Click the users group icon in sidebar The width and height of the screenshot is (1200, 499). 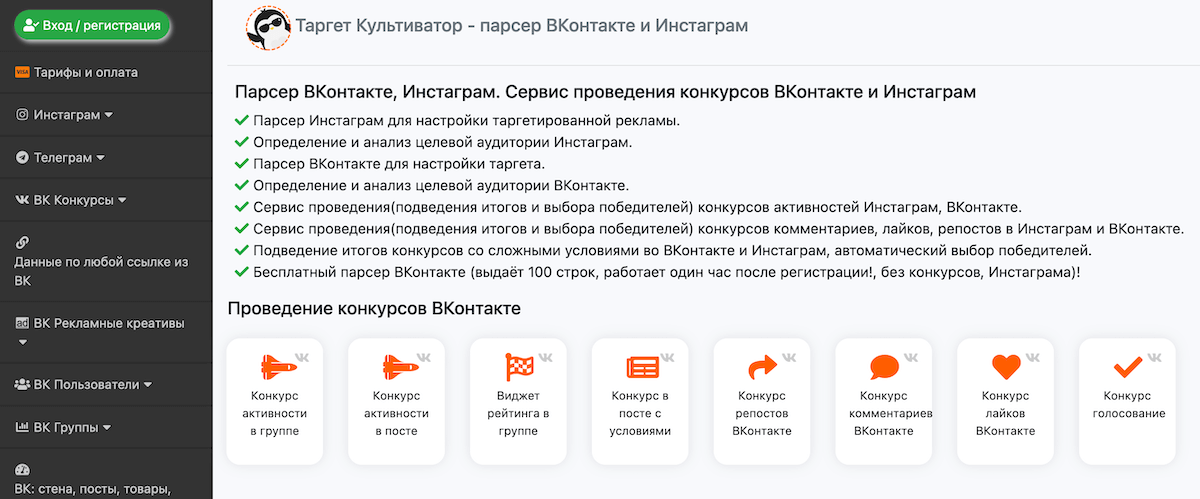22,384
